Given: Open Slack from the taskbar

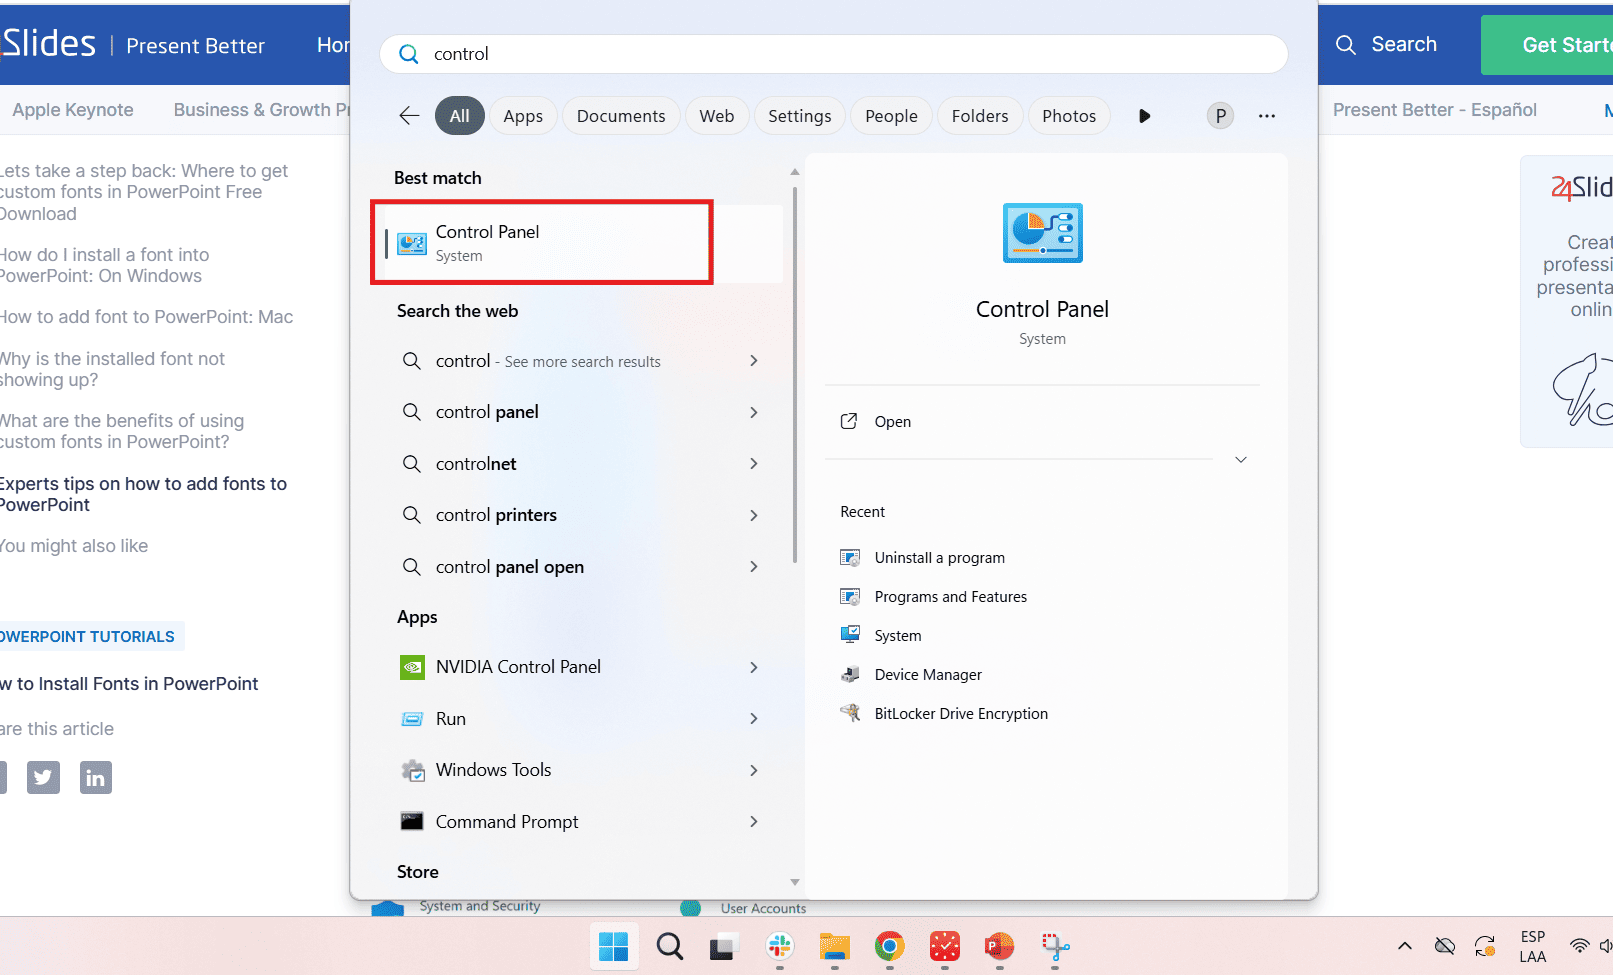Looking at the screenshot, I should click(x=780, y=946).
